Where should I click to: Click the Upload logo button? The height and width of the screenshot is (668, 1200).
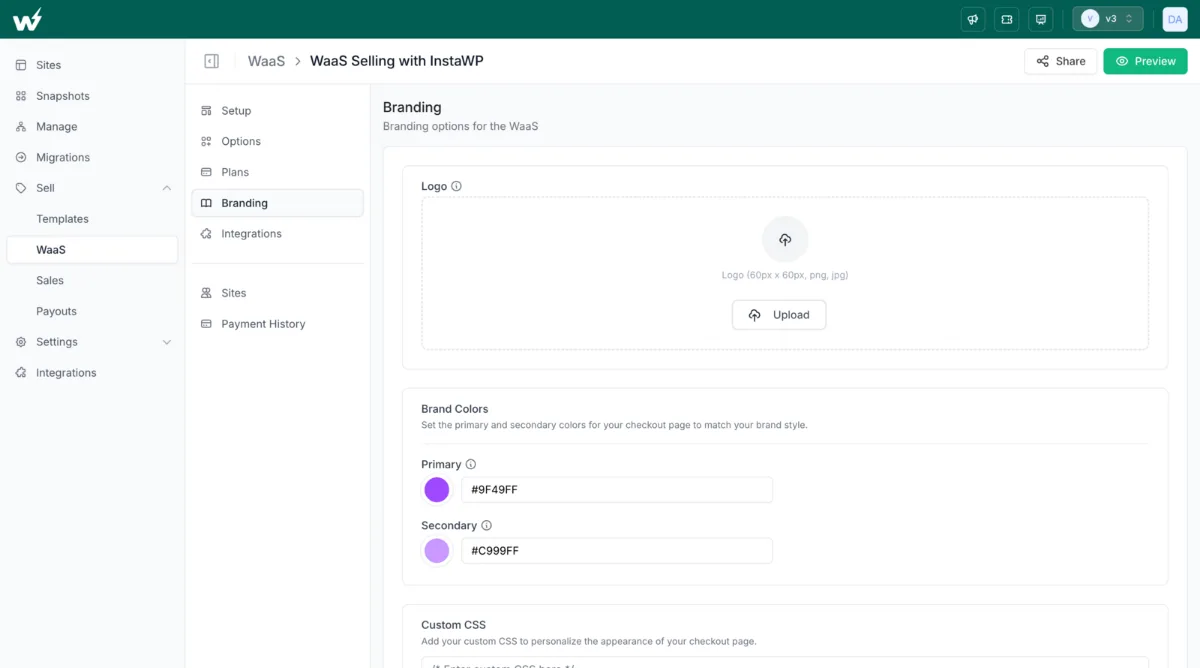point(779,315)
